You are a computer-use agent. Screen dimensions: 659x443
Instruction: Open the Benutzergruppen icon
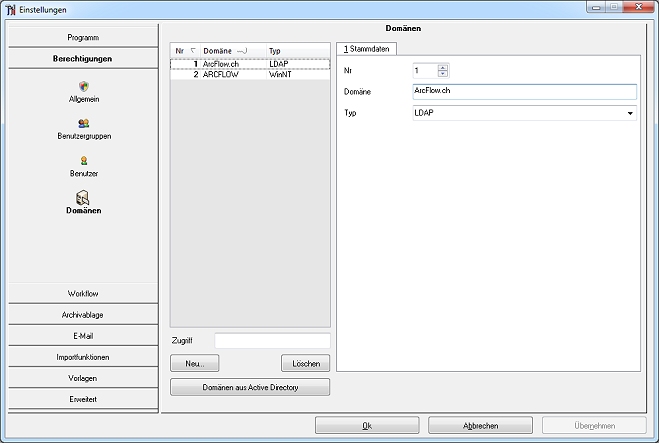84,124
